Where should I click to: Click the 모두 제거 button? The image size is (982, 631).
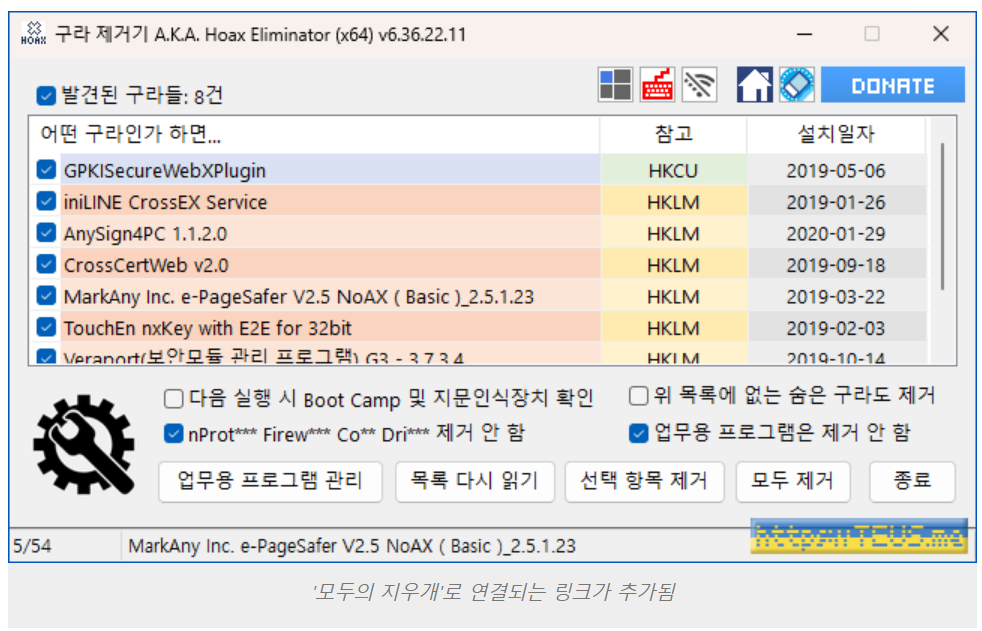(x=793, y=481)
